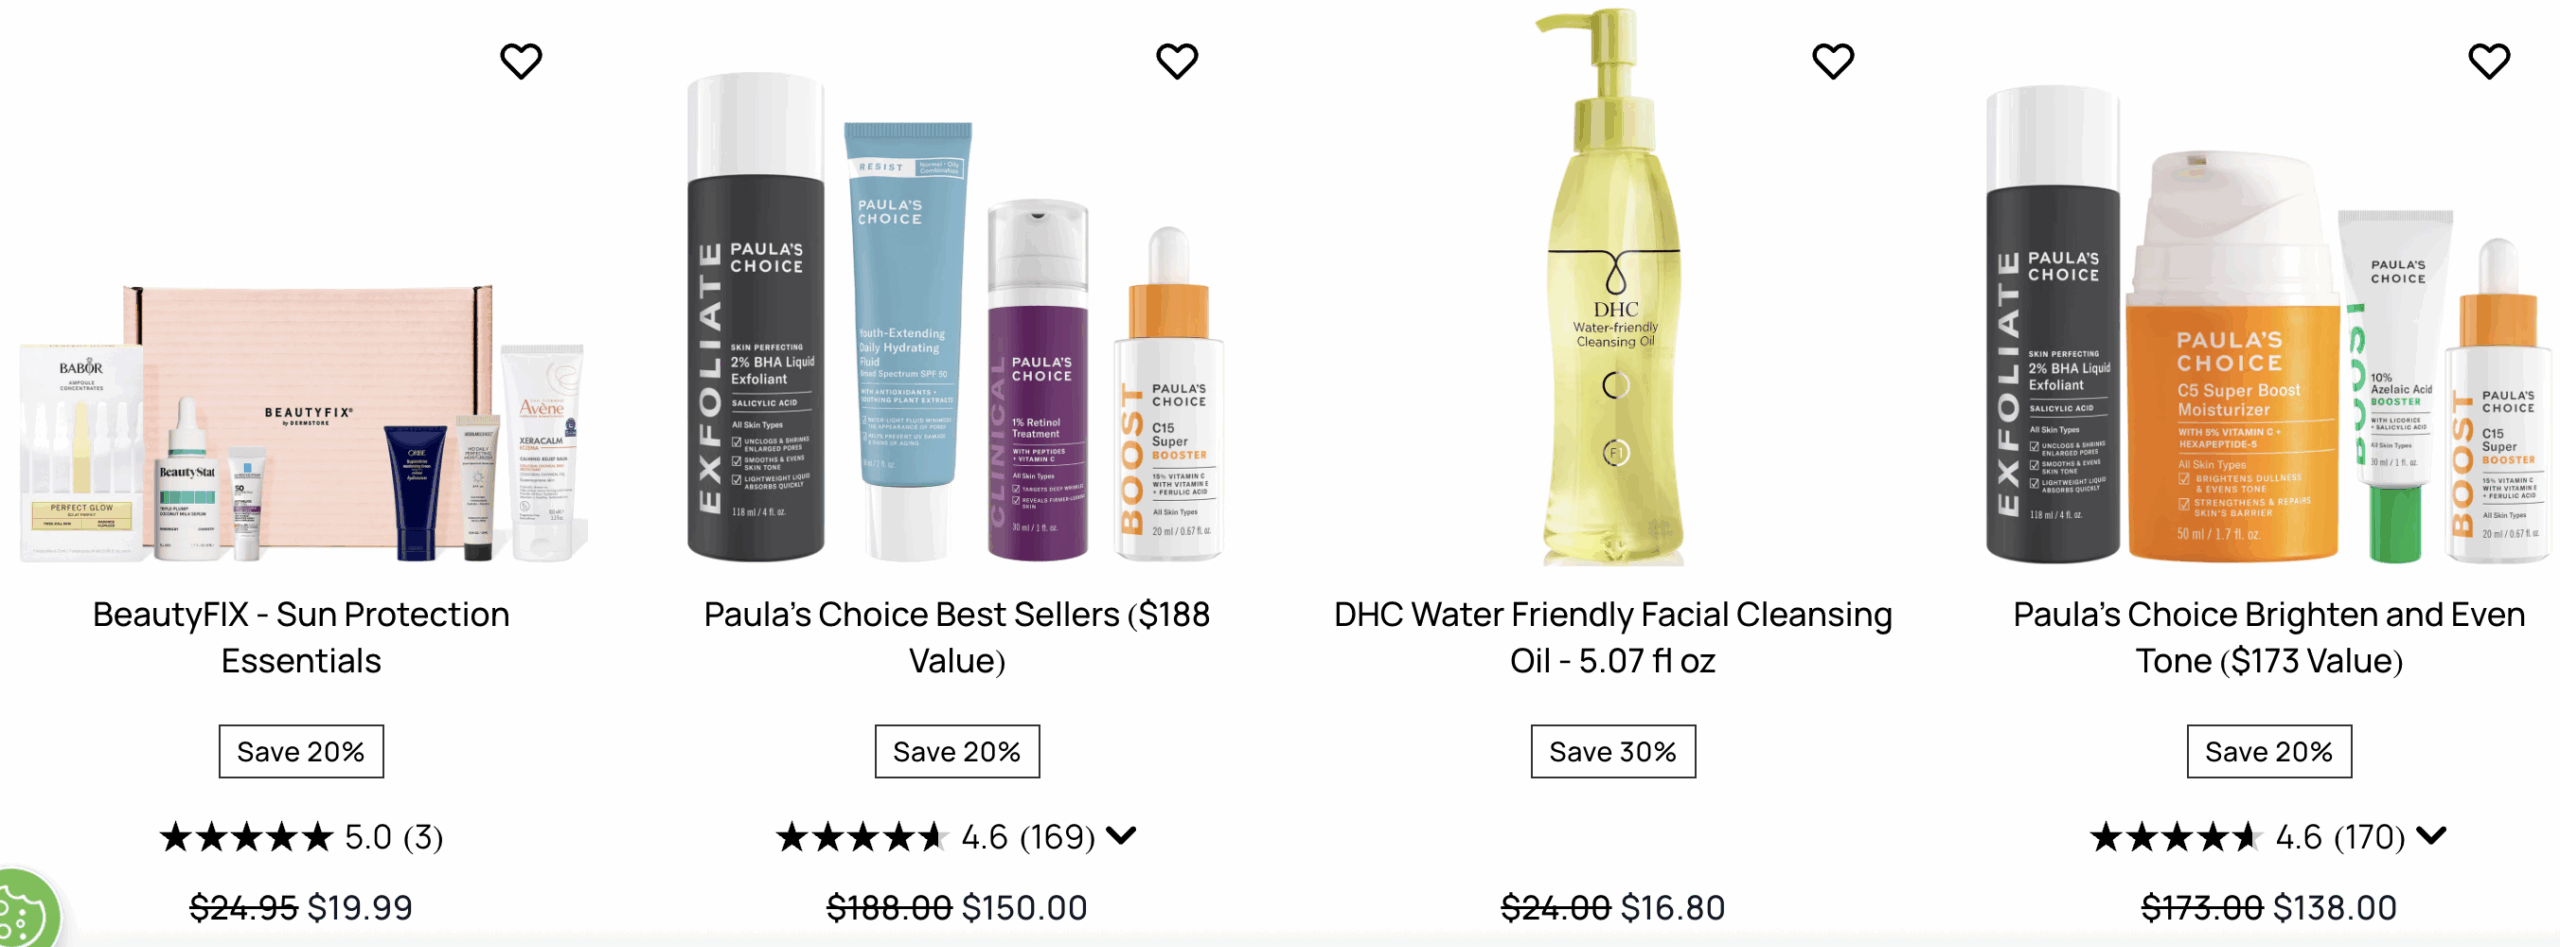
Task: Open Paula's Choice Best Sellers product image
Action: click(956, 318)
